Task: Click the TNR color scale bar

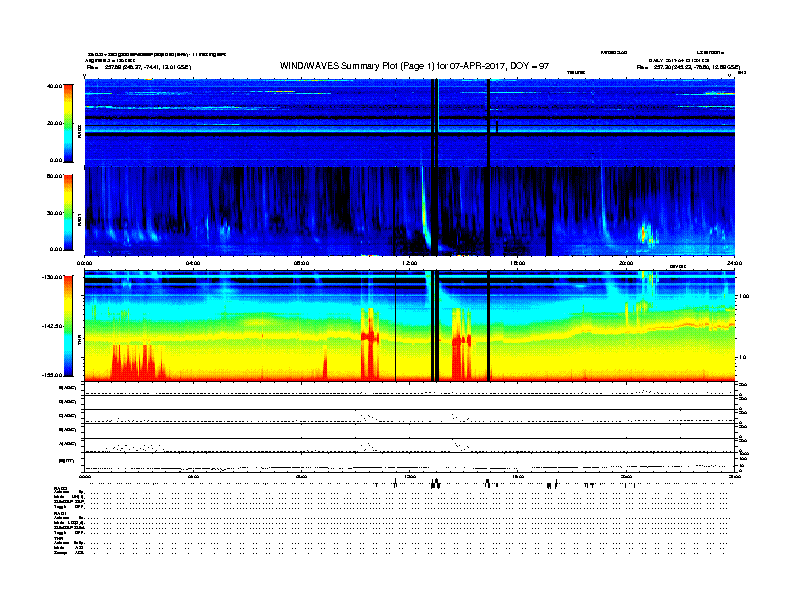Action: point(68,326)
